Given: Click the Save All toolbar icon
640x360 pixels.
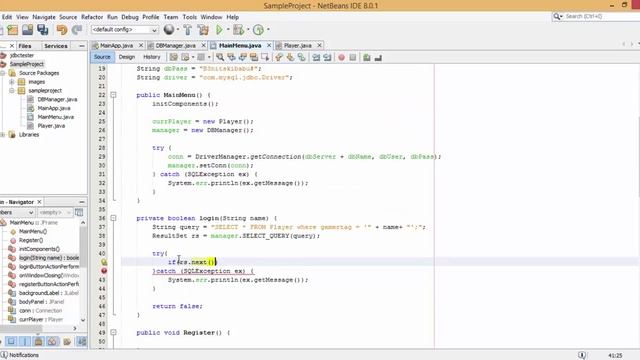Looking at the screenshot, I should (x=42, y=30).
